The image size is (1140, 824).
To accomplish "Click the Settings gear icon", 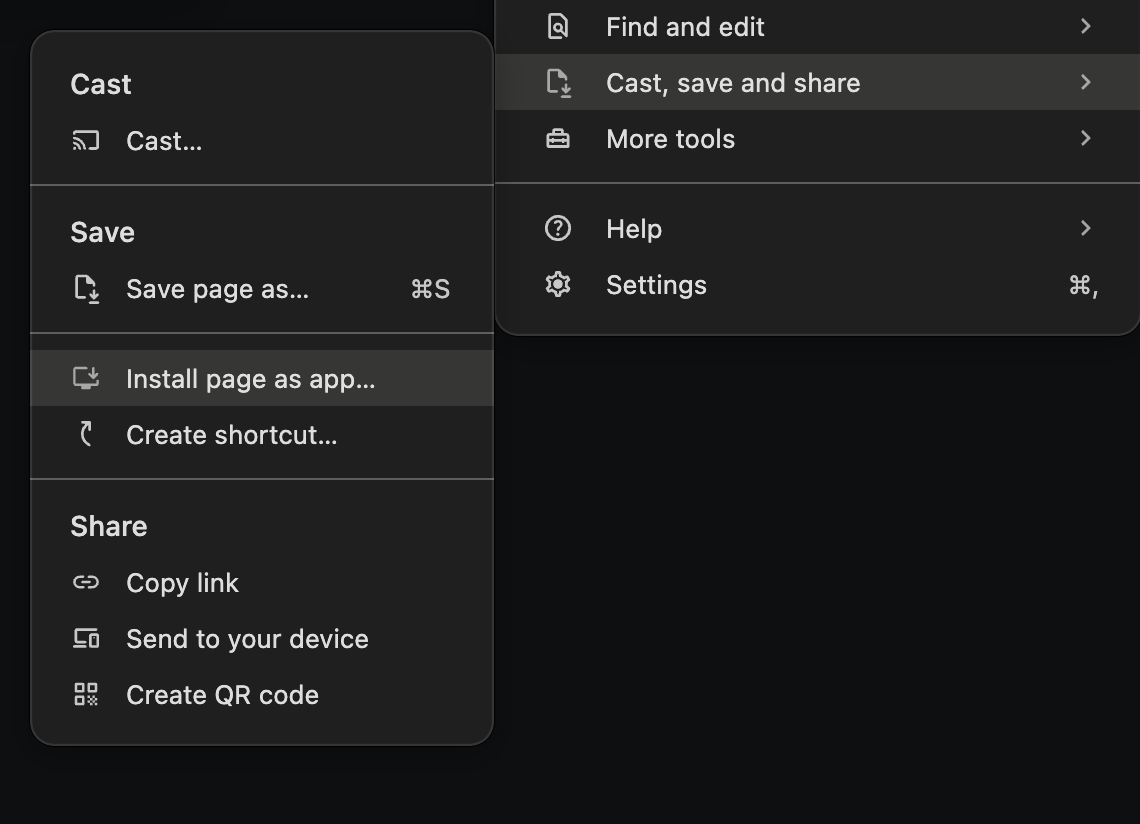I will point(558,284).
